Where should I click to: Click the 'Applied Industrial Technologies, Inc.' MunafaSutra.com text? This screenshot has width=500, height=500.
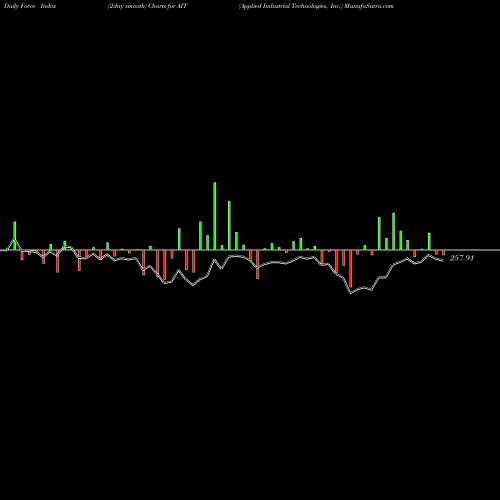tap(316, 6)
